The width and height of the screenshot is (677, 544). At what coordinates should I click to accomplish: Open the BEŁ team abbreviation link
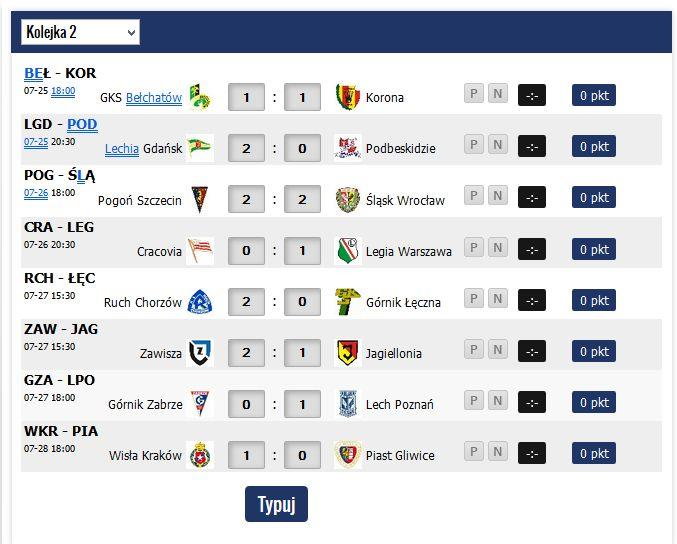pos(37,73)
